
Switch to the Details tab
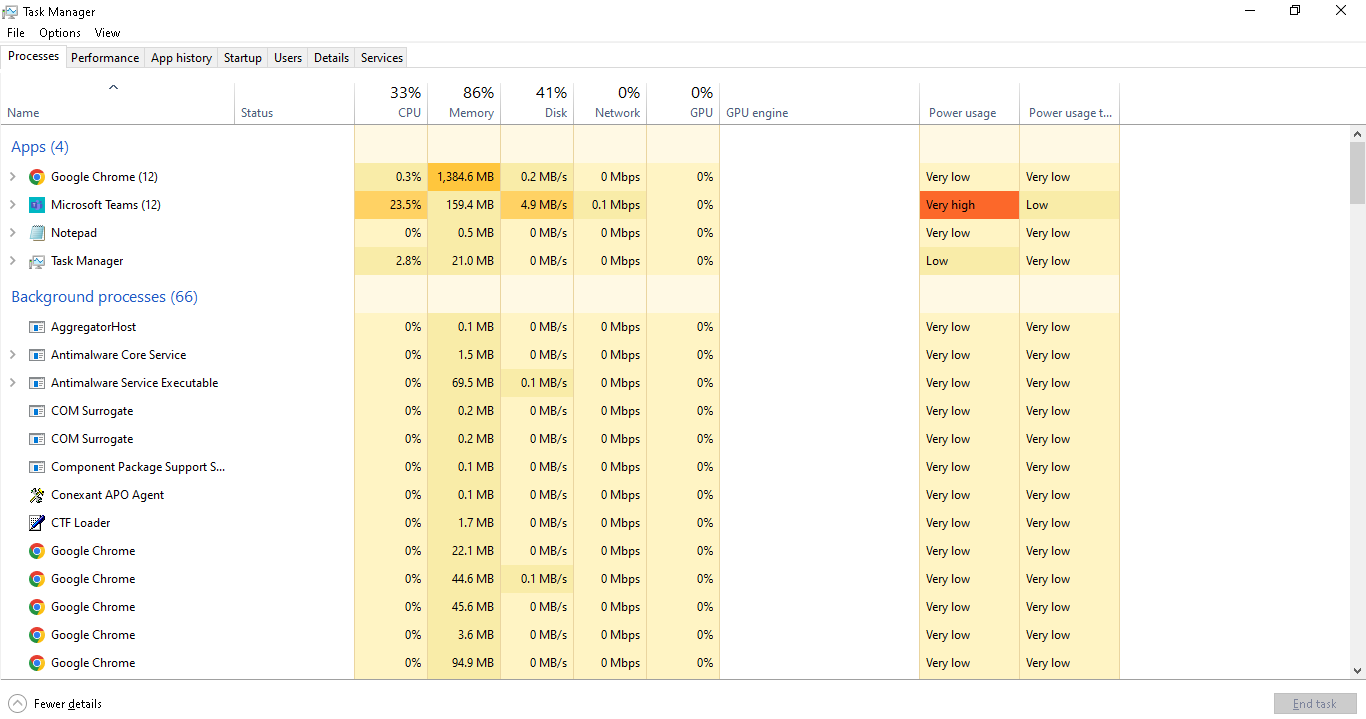[x=331, y=58]
